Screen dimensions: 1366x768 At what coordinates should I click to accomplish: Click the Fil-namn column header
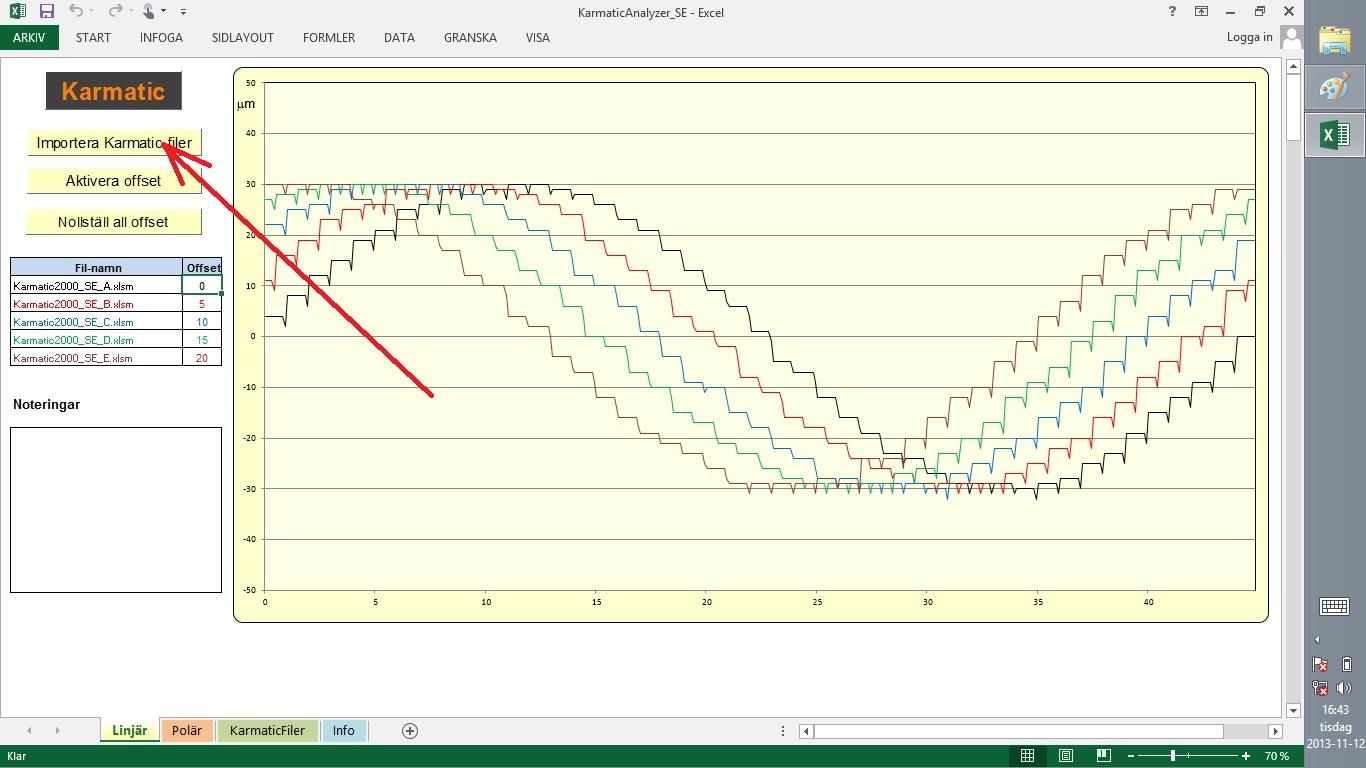[96, 267]
